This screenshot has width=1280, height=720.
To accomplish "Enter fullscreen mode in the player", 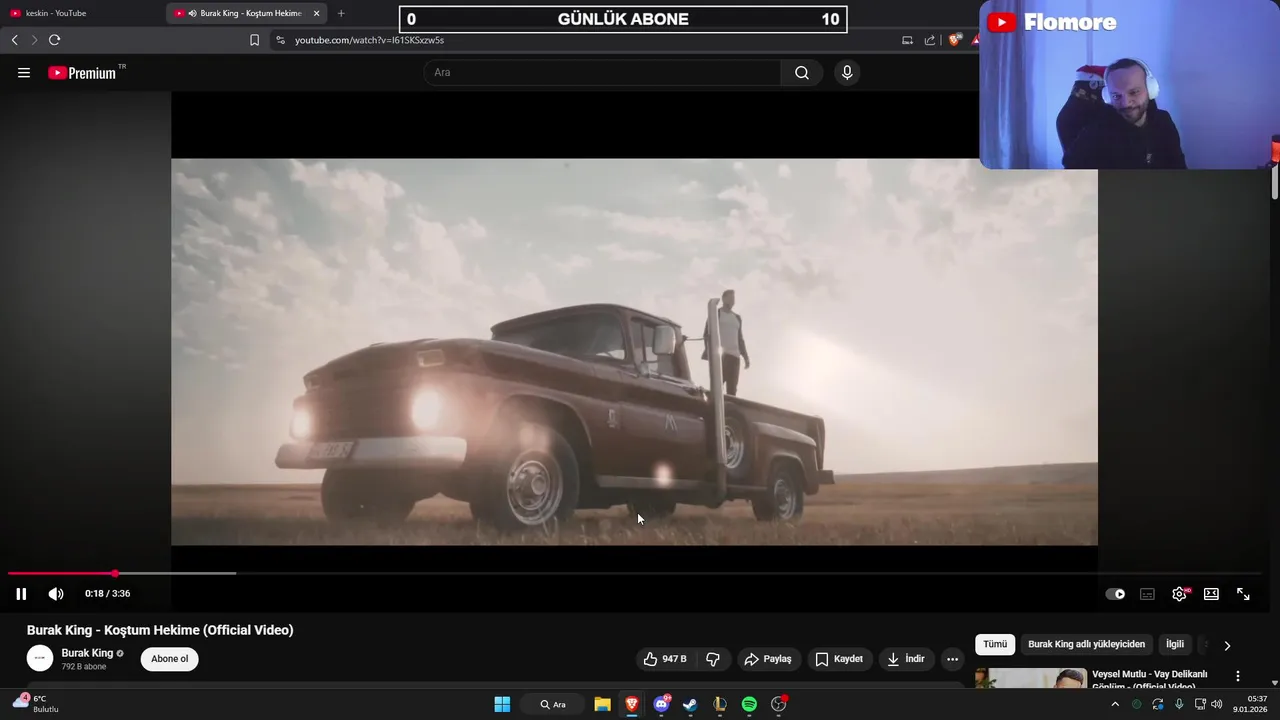I will click(x=1243, y=594).
